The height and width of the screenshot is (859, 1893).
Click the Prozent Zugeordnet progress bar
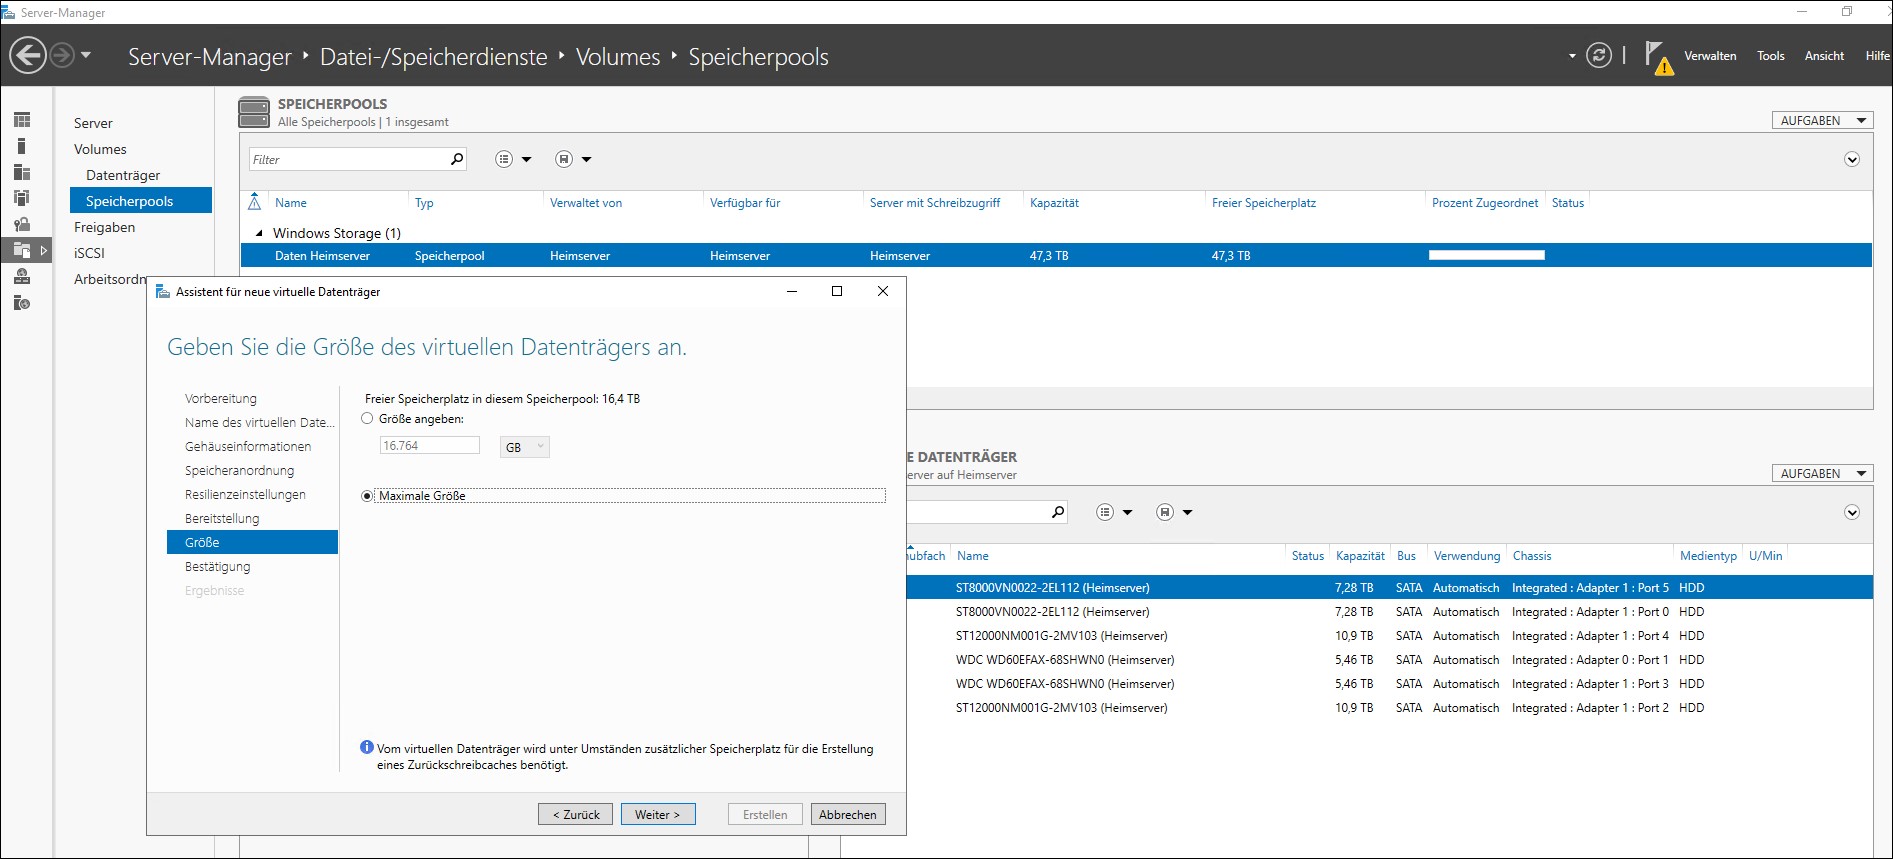click(x=1487, y=255)
